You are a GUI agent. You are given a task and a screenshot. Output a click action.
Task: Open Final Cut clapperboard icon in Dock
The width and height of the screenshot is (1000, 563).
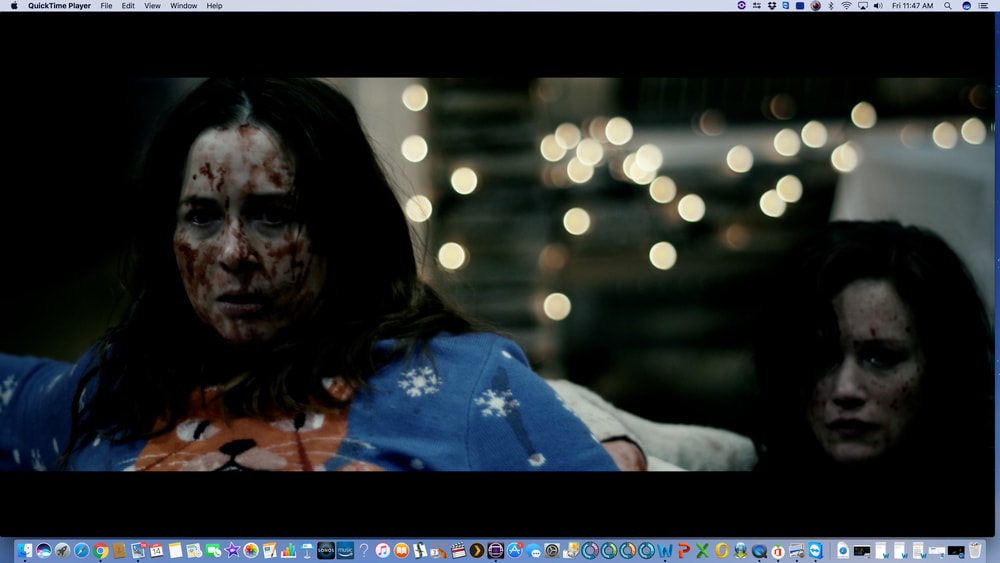point(458,550)
